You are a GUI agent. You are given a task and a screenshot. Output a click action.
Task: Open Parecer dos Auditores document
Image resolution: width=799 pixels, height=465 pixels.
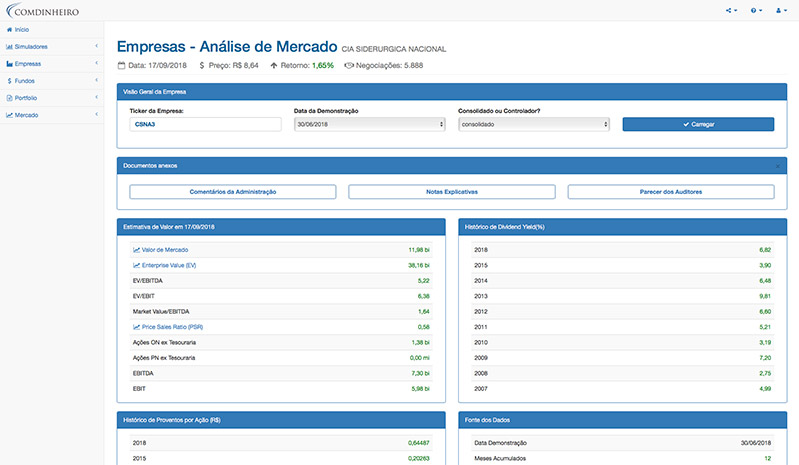tap(671, 192)
